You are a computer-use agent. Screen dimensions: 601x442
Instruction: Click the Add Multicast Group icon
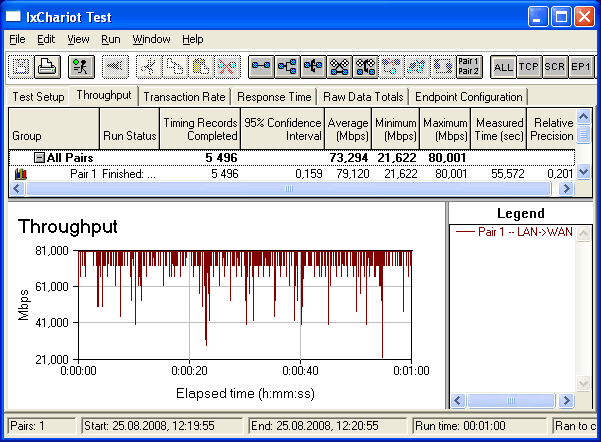[x=287, y=67]
